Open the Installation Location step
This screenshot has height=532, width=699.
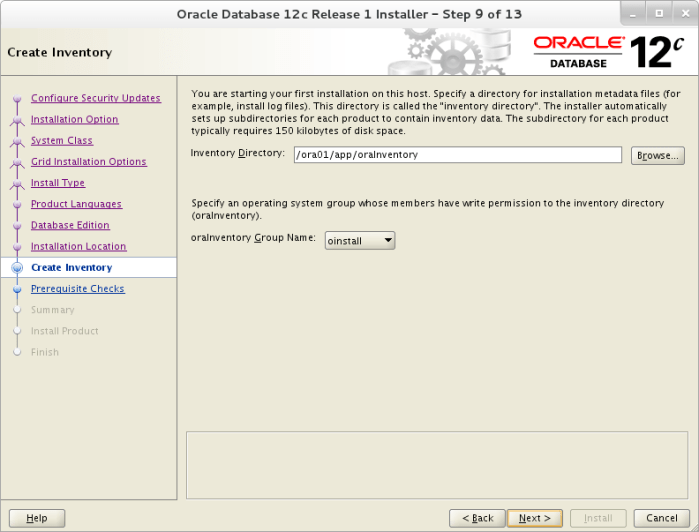[x=78, y=247]
